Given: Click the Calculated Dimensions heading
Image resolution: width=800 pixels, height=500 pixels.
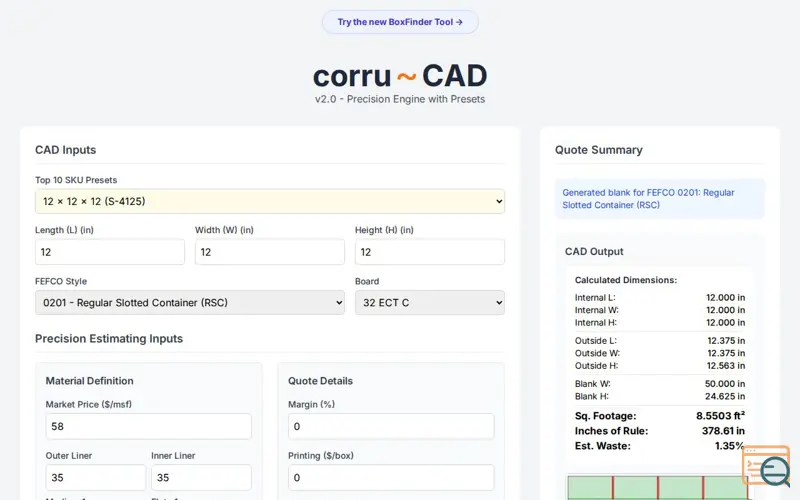Looking at the screenshot, I should coord(626,280).
